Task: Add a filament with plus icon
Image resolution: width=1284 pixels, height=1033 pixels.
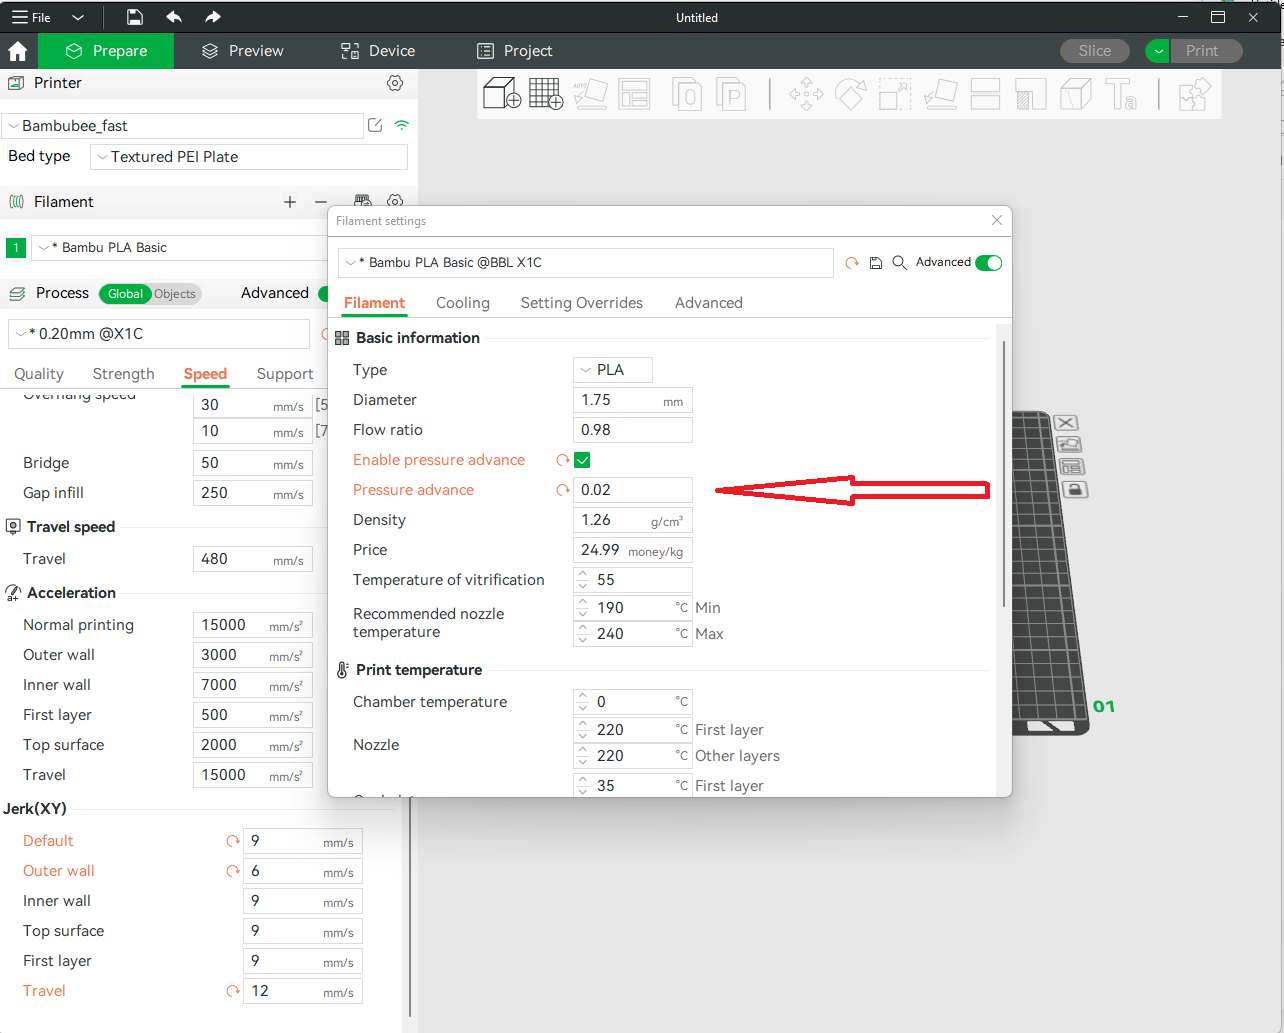Action: pos(290,202)
